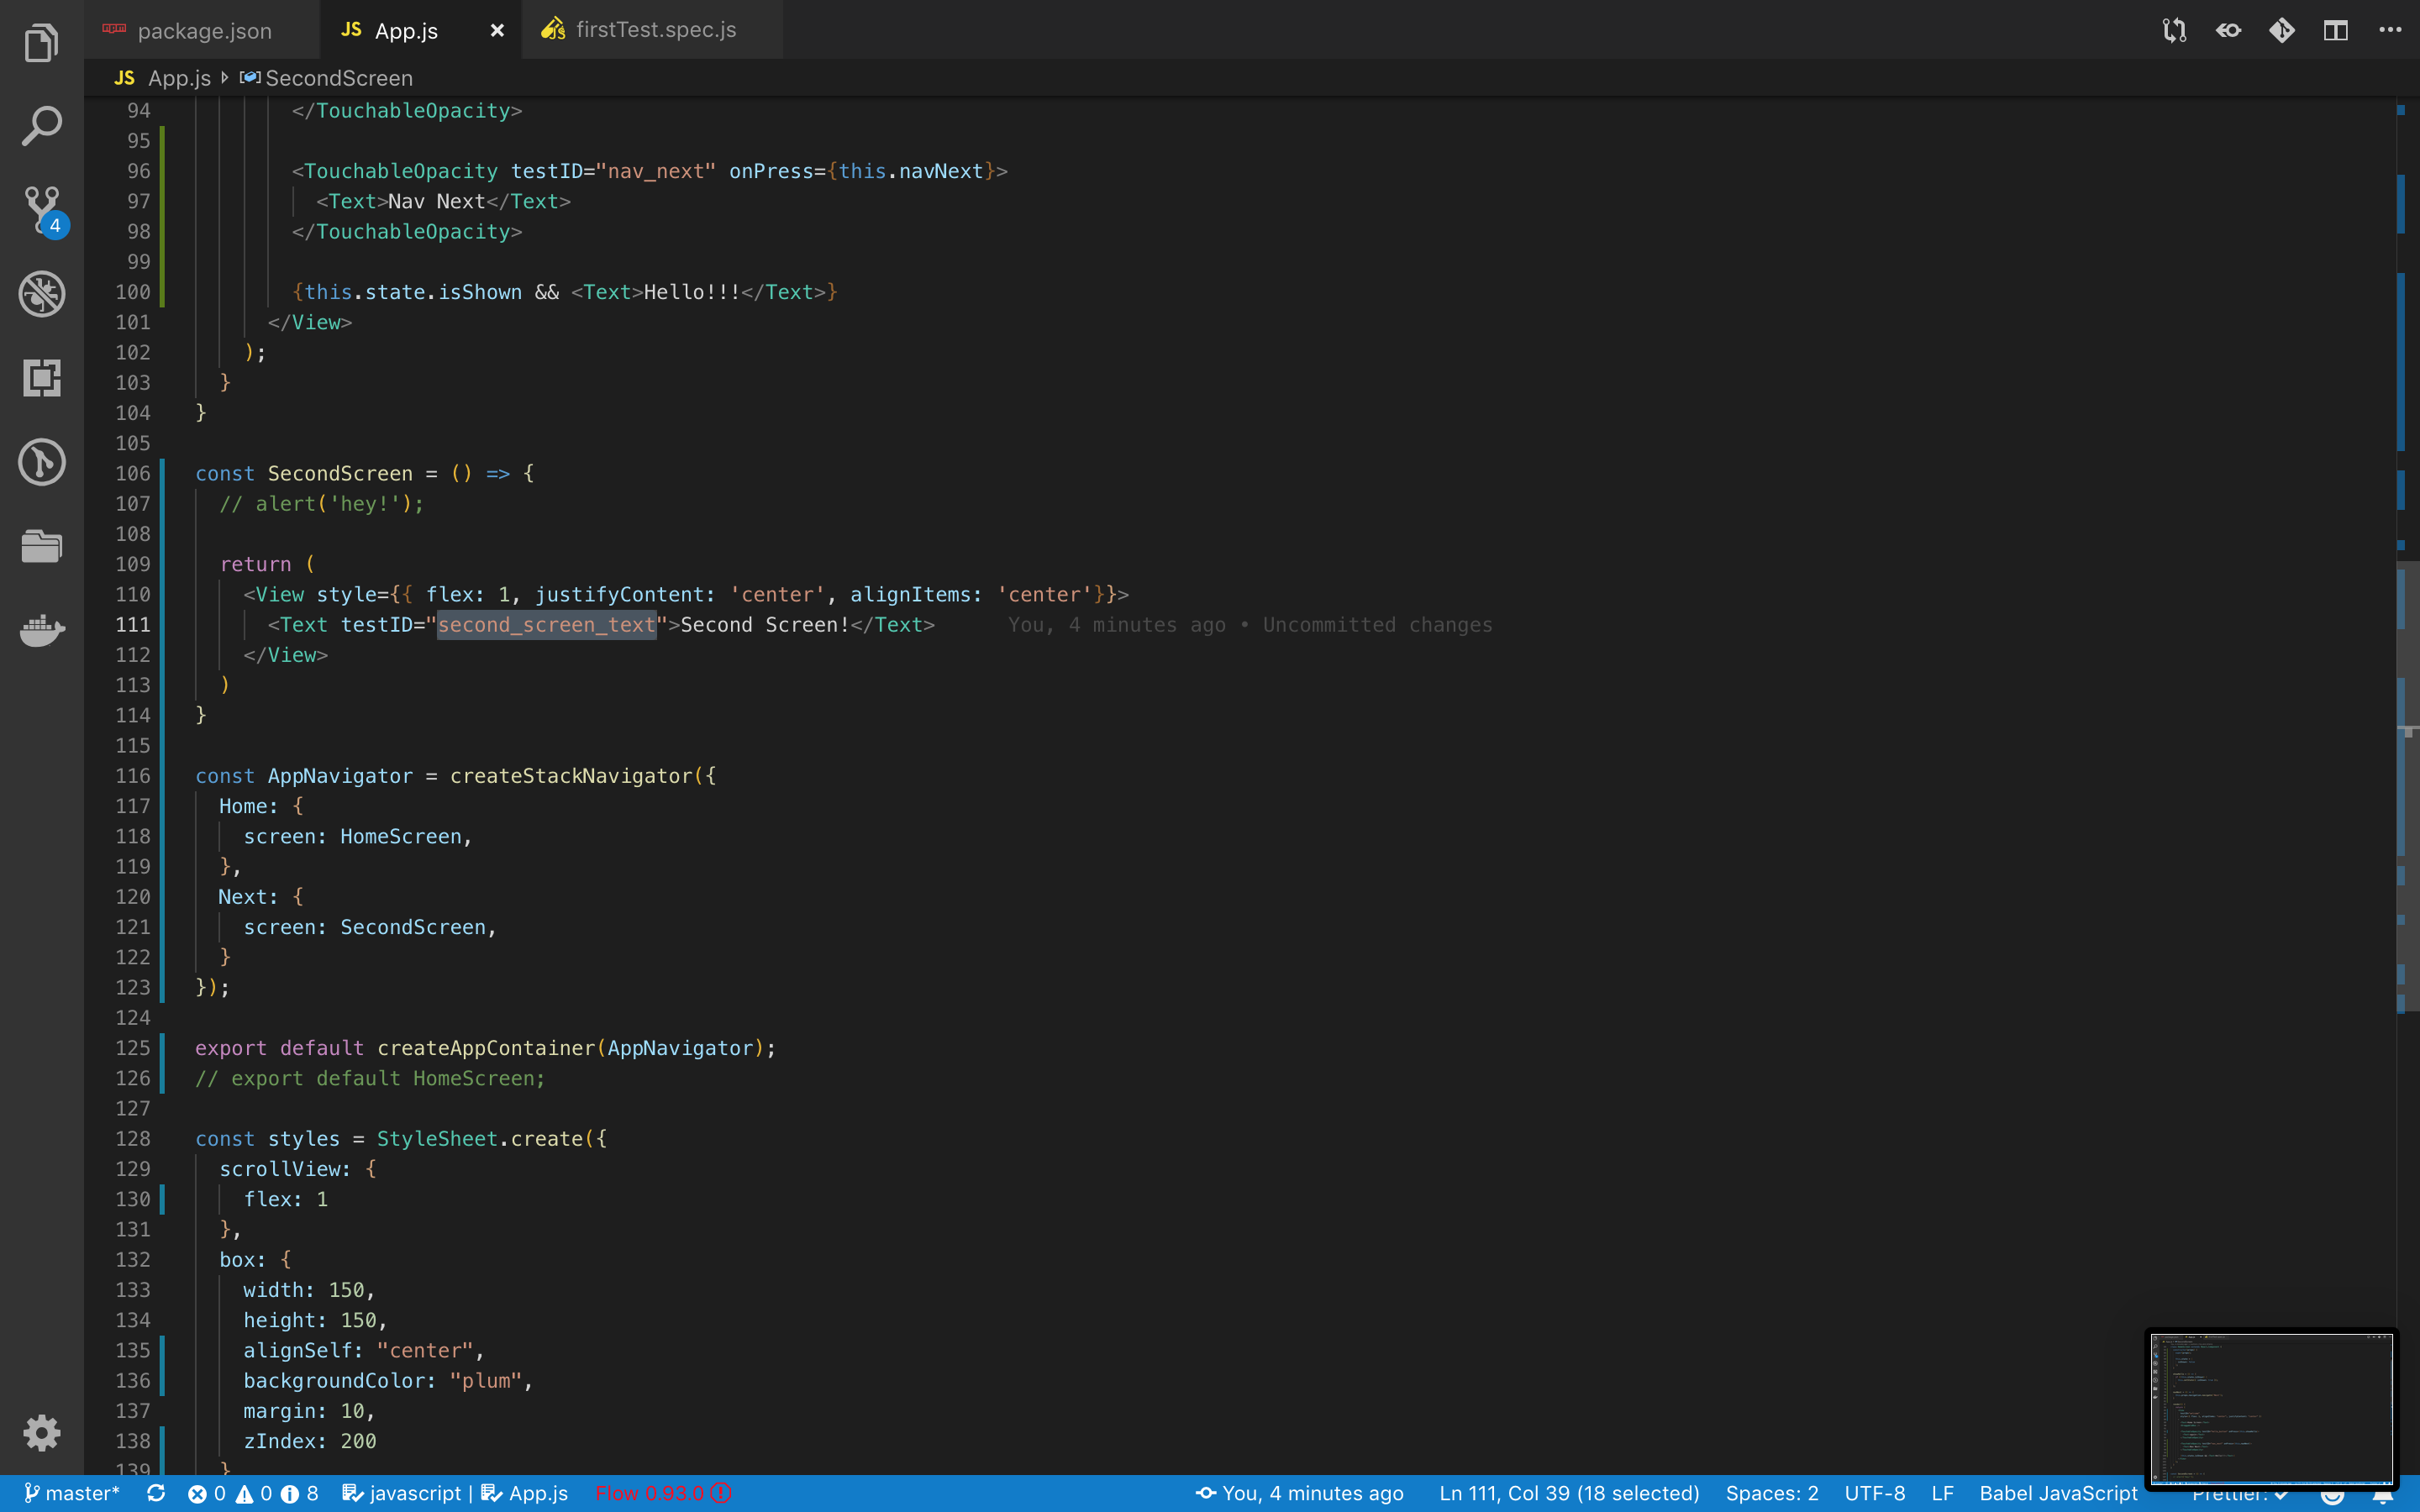
Task: Click the StyleSheet.create text on line 128
Action: click(479, 1139)
